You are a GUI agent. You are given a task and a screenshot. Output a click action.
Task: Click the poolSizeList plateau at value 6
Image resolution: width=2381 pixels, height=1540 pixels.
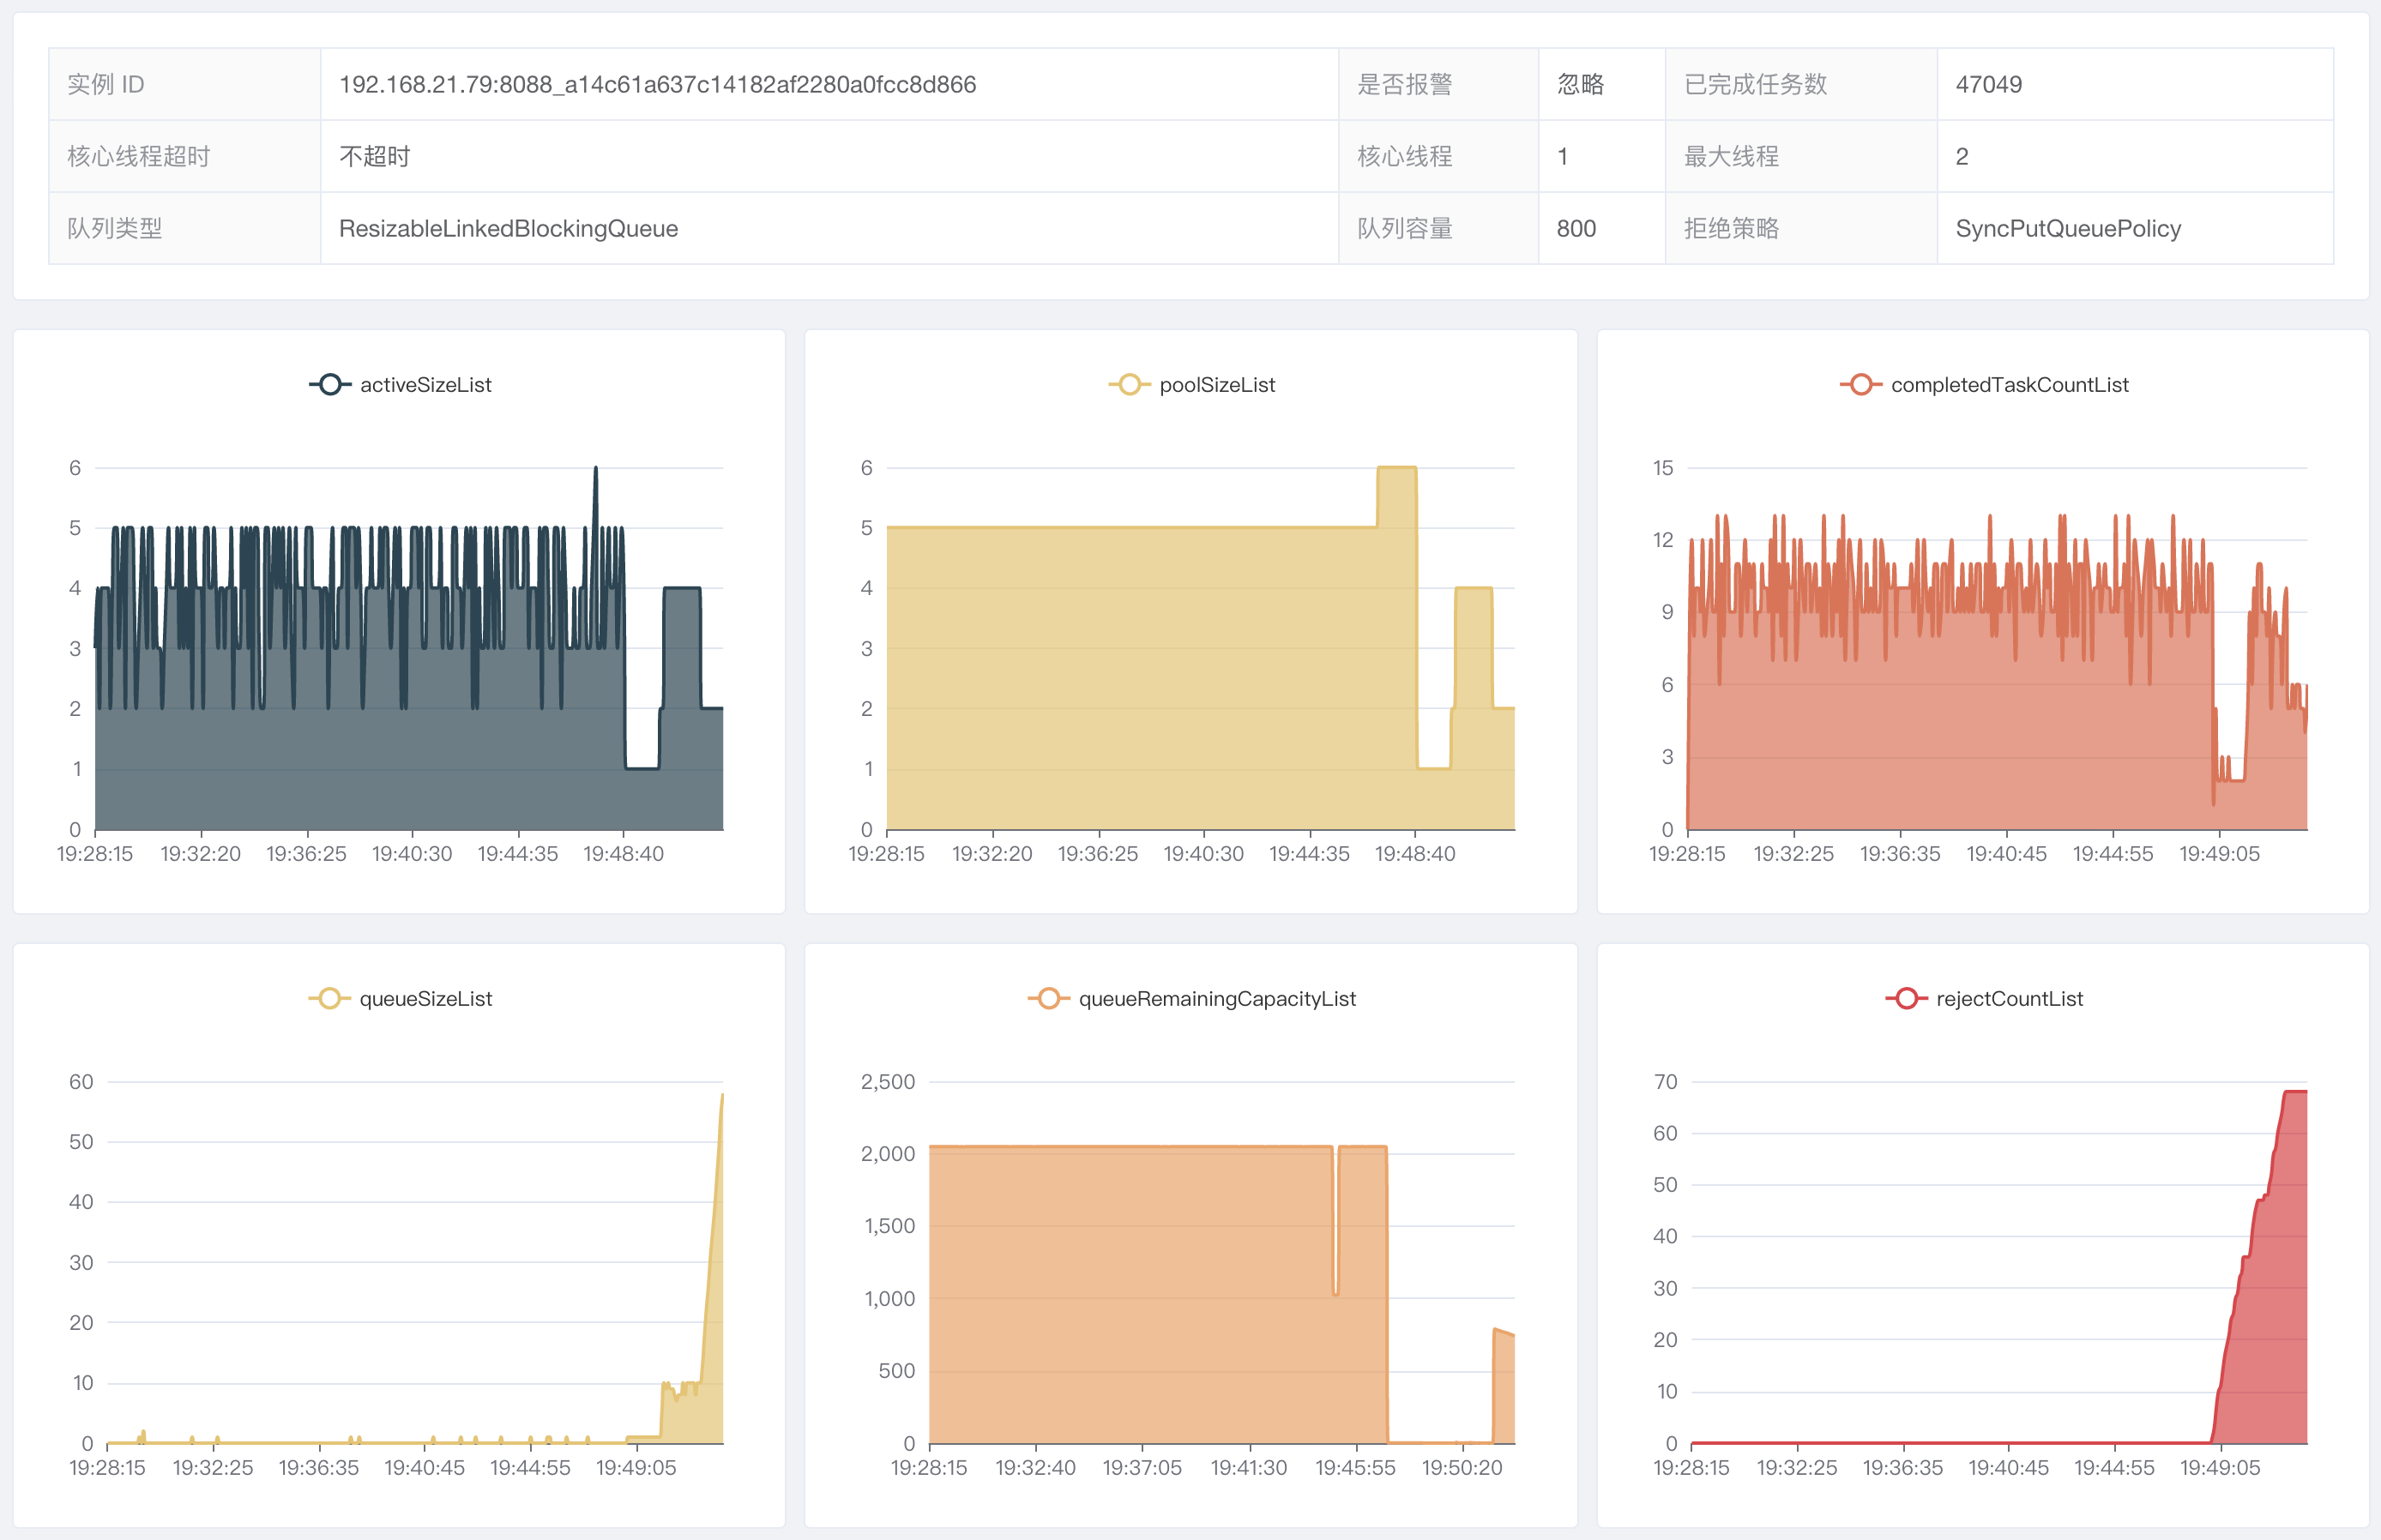click(1397, 467)
